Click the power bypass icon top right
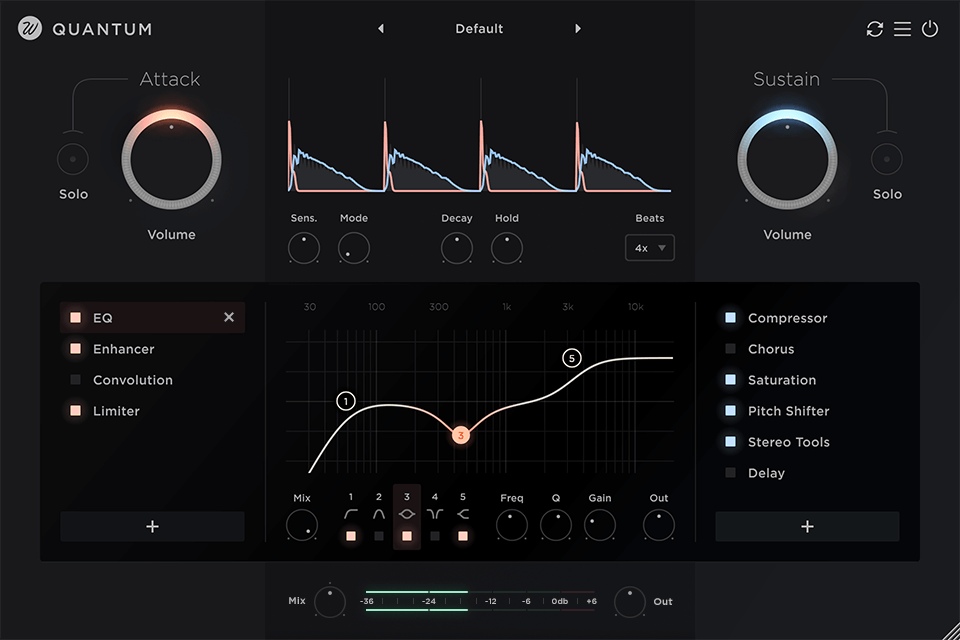Image resolution: width=960 pixels, height=640 pixels. click(930, 29)
